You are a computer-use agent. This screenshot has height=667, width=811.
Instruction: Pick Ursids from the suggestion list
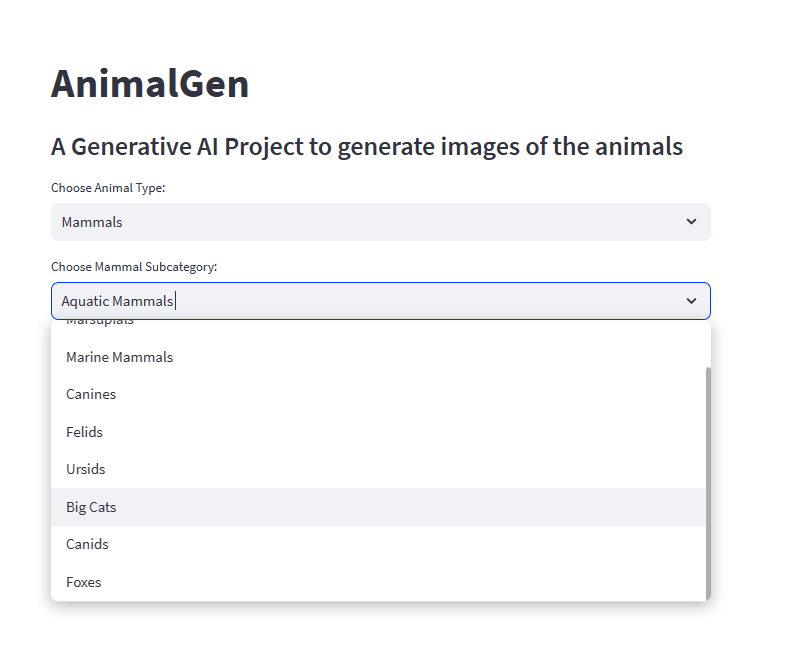85,469
